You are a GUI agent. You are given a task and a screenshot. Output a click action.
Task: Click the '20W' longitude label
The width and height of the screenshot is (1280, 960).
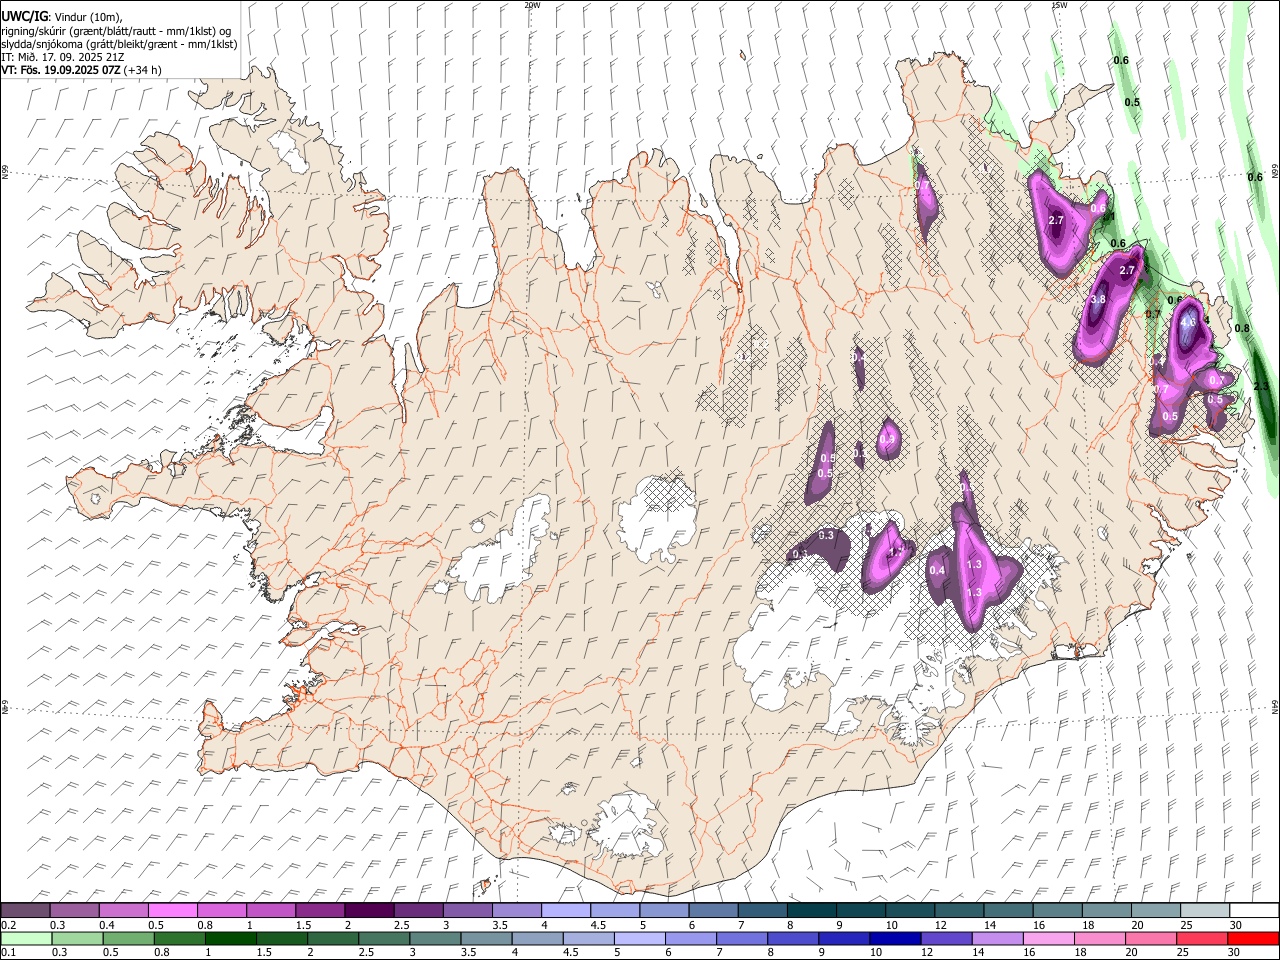coord(532,5)
